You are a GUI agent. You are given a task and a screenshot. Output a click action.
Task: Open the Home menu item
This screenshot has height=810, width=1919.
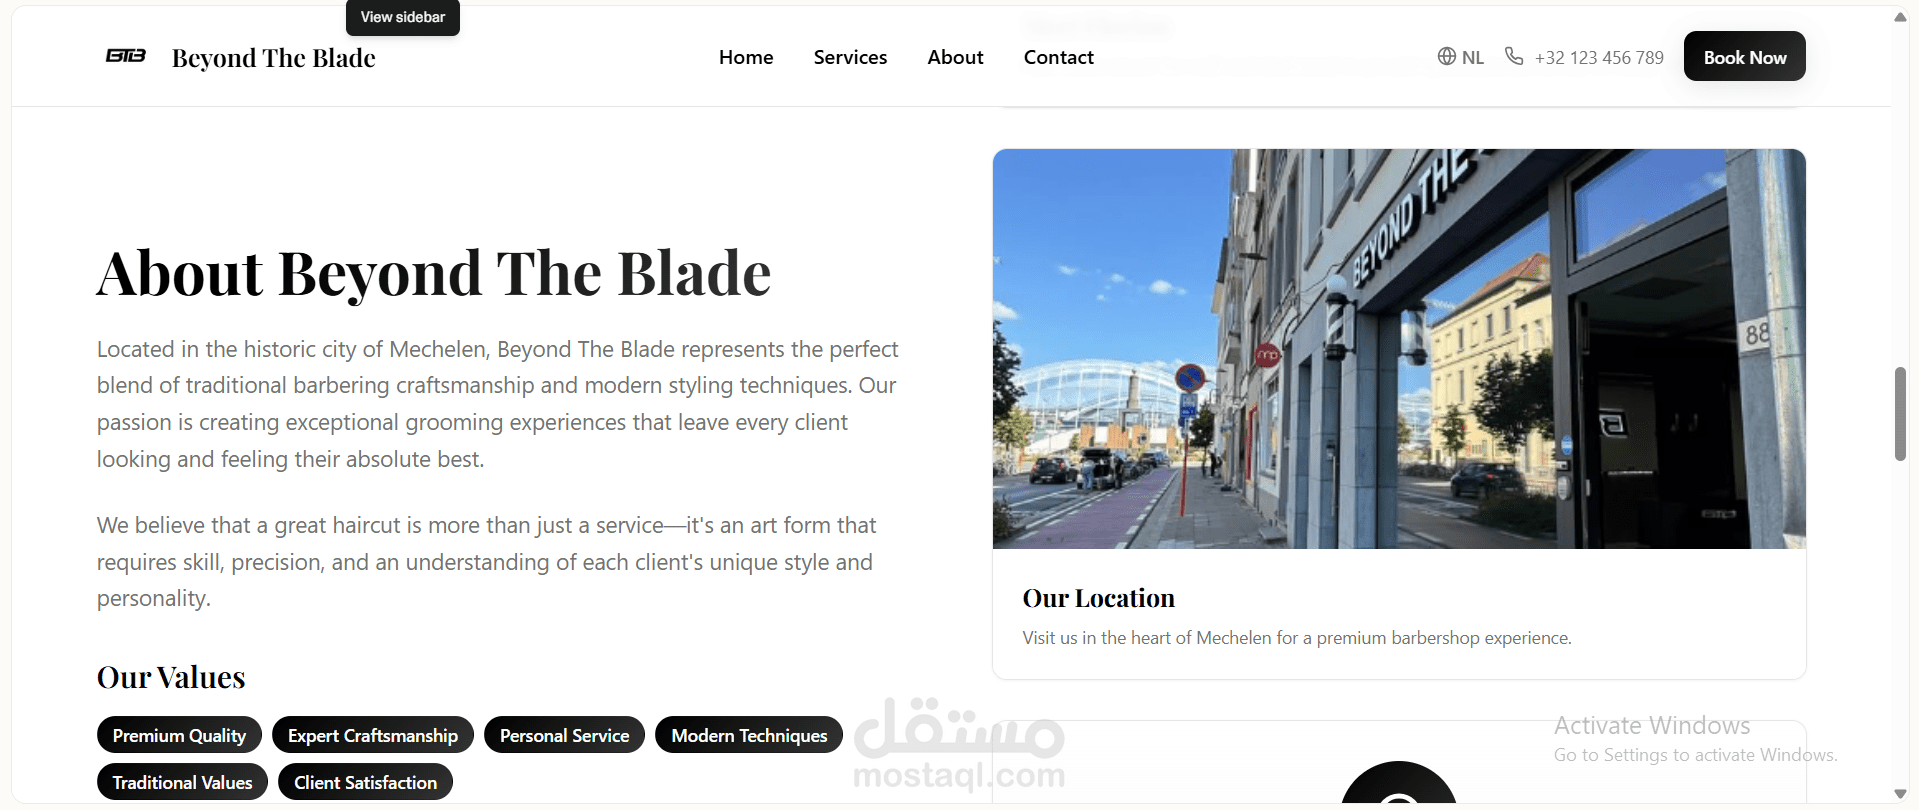point(746,57)
